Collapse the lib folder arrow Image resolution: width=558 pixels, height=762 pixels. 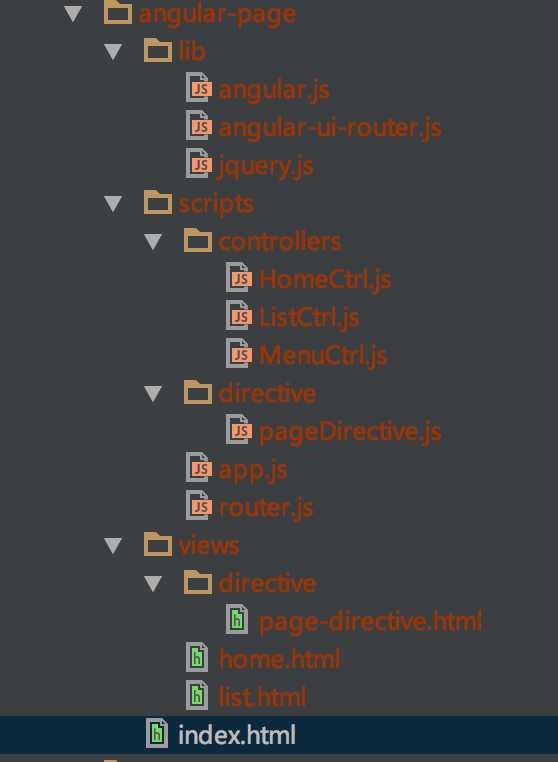pos(113,52)
